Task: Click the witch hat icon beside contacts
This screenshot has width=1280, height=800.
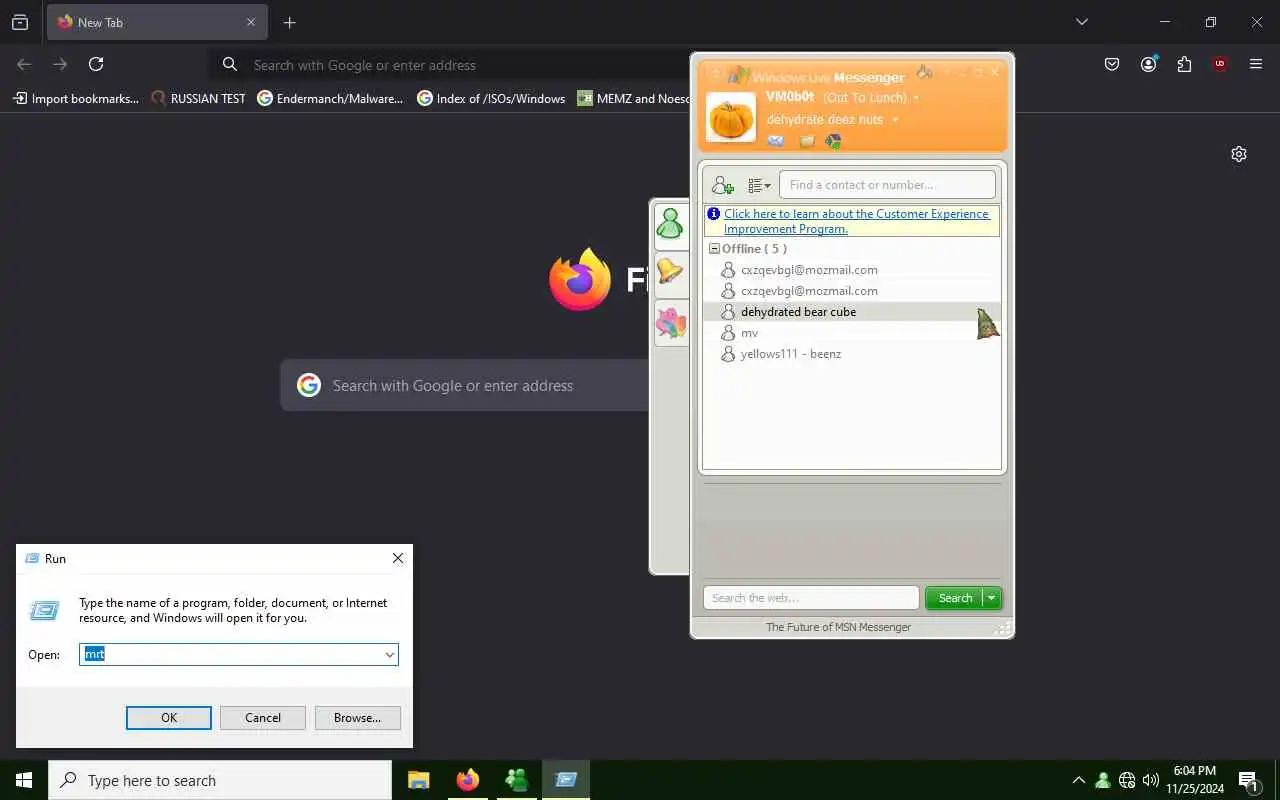Action: [x=987, y=323]
